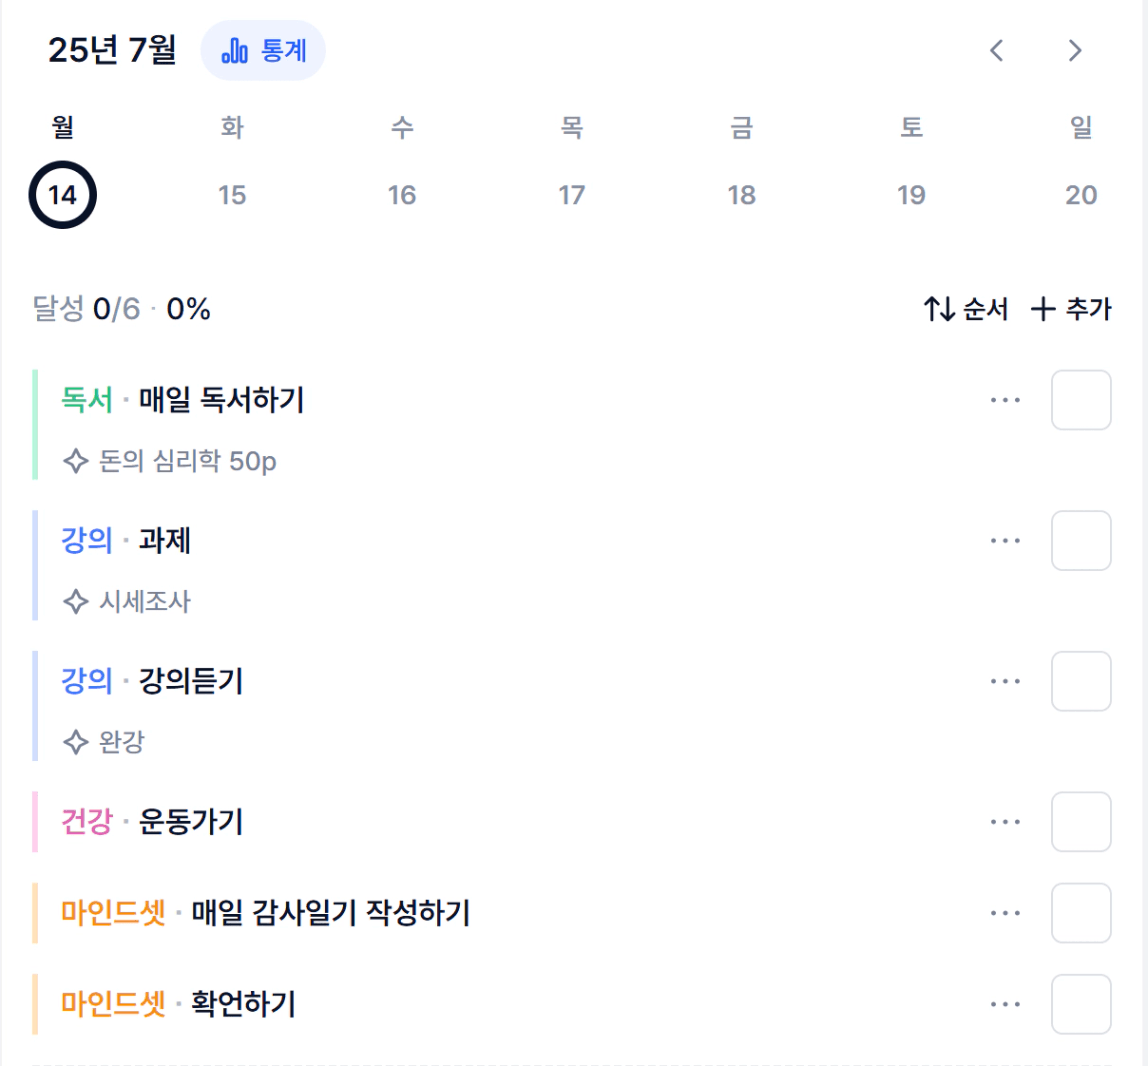Click the 순서 sort arrows icon

(939, 309)
